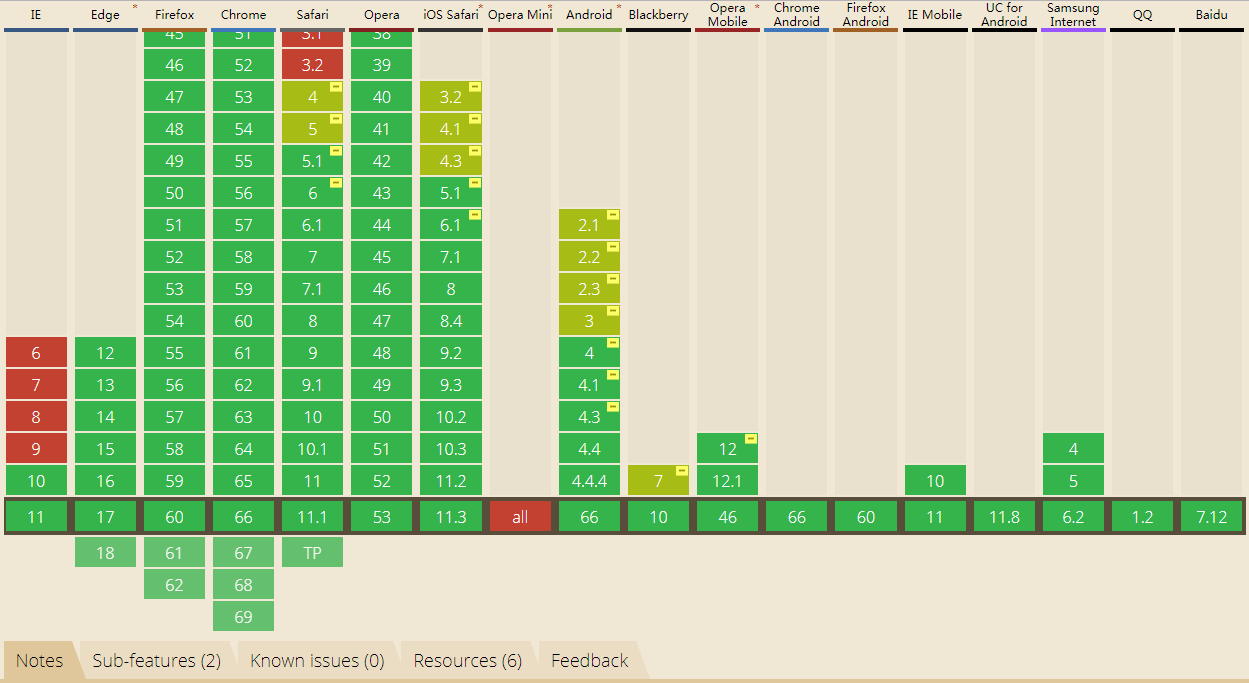Select the Firefox Android 60 cell
This screenshot has height=683, width=1249.
(866, 517)
